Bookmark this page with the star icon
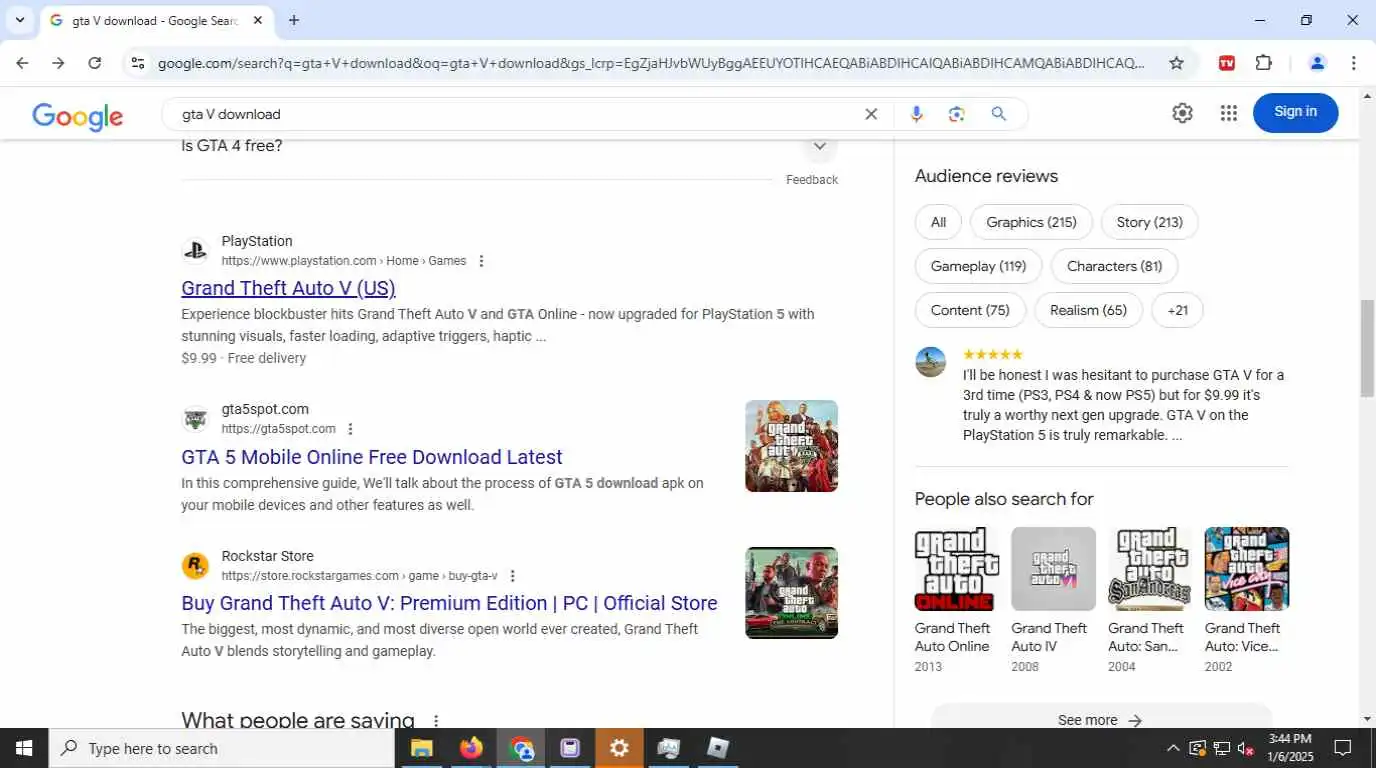The image size is (1376, 768). 1176,63
